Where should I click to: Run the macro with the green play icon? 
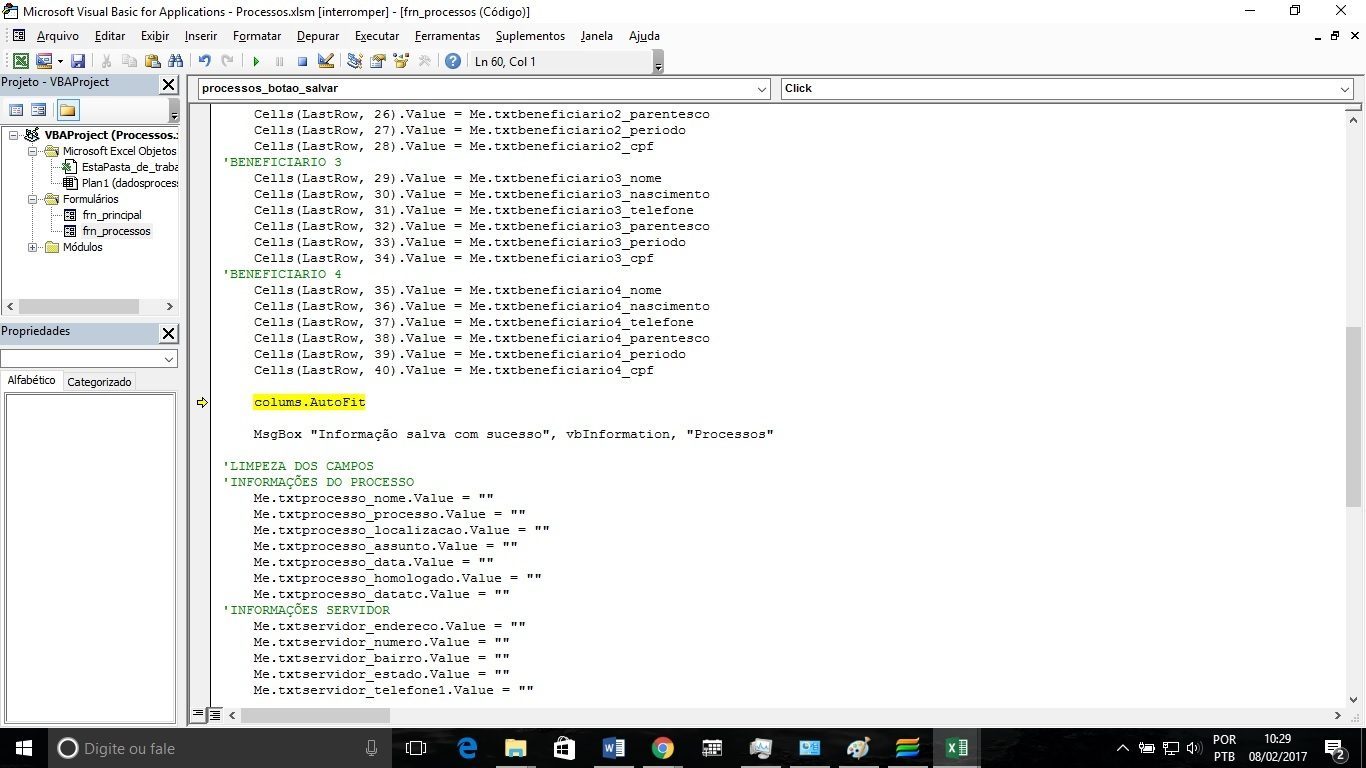click(256, 61)
